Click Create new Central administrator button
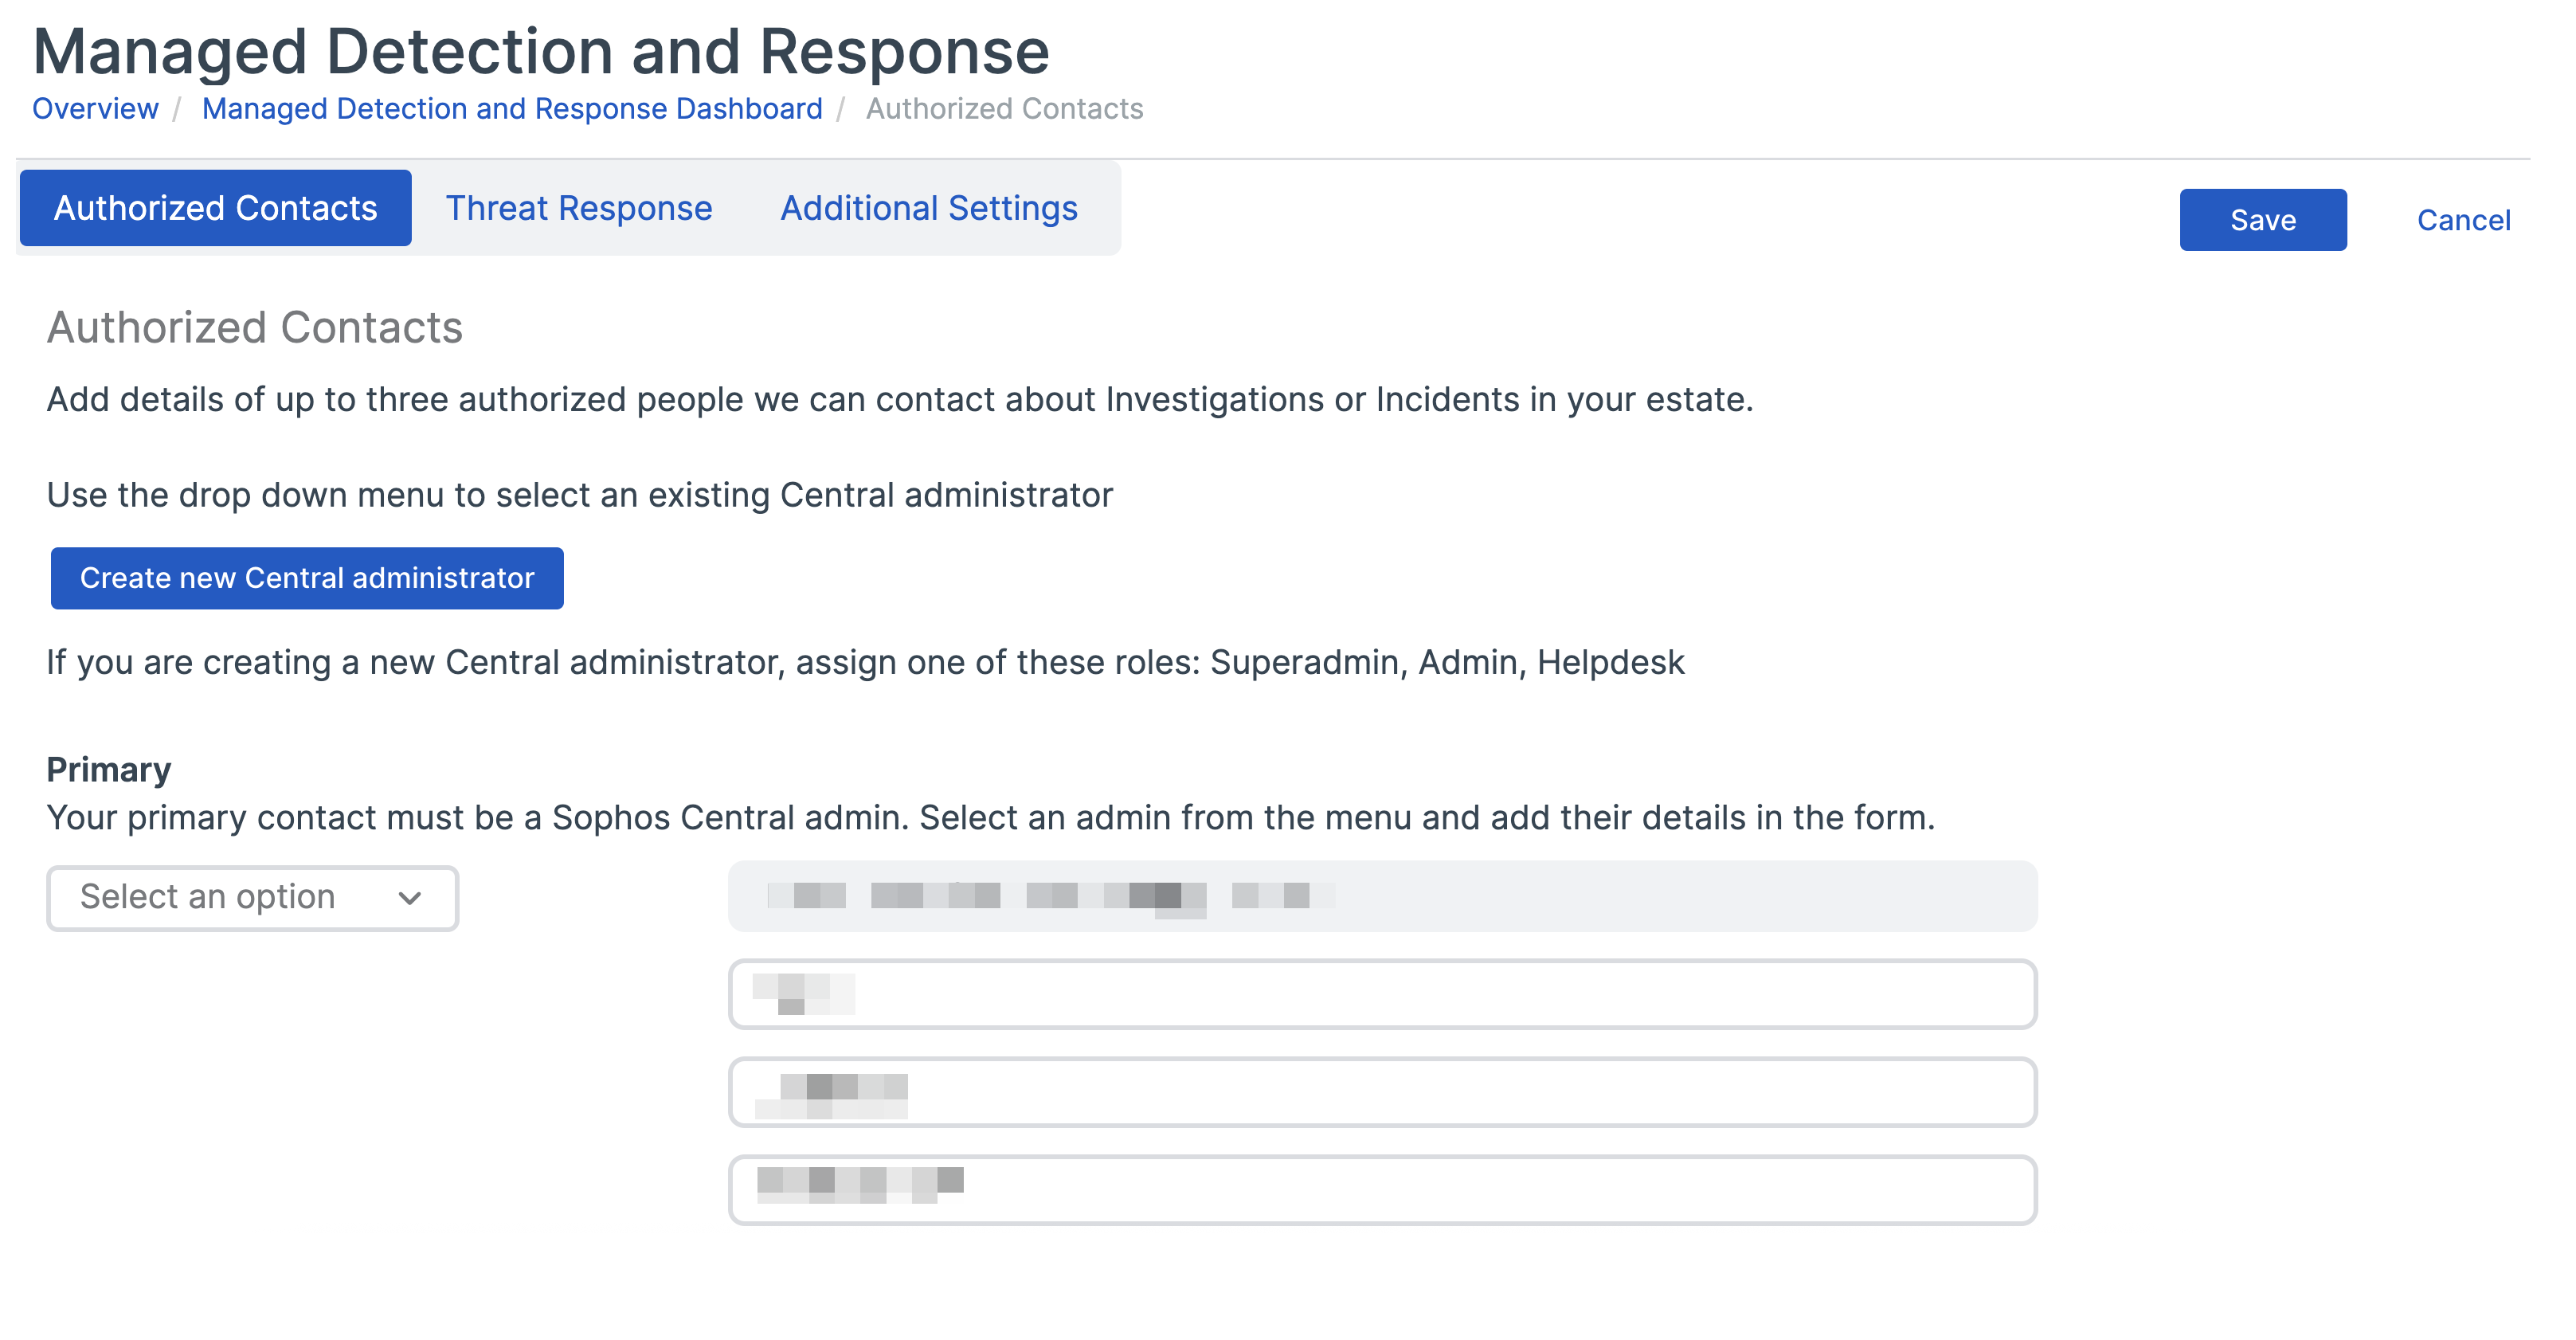This screenshot has height=1340, width=2576. pos(307,578)
